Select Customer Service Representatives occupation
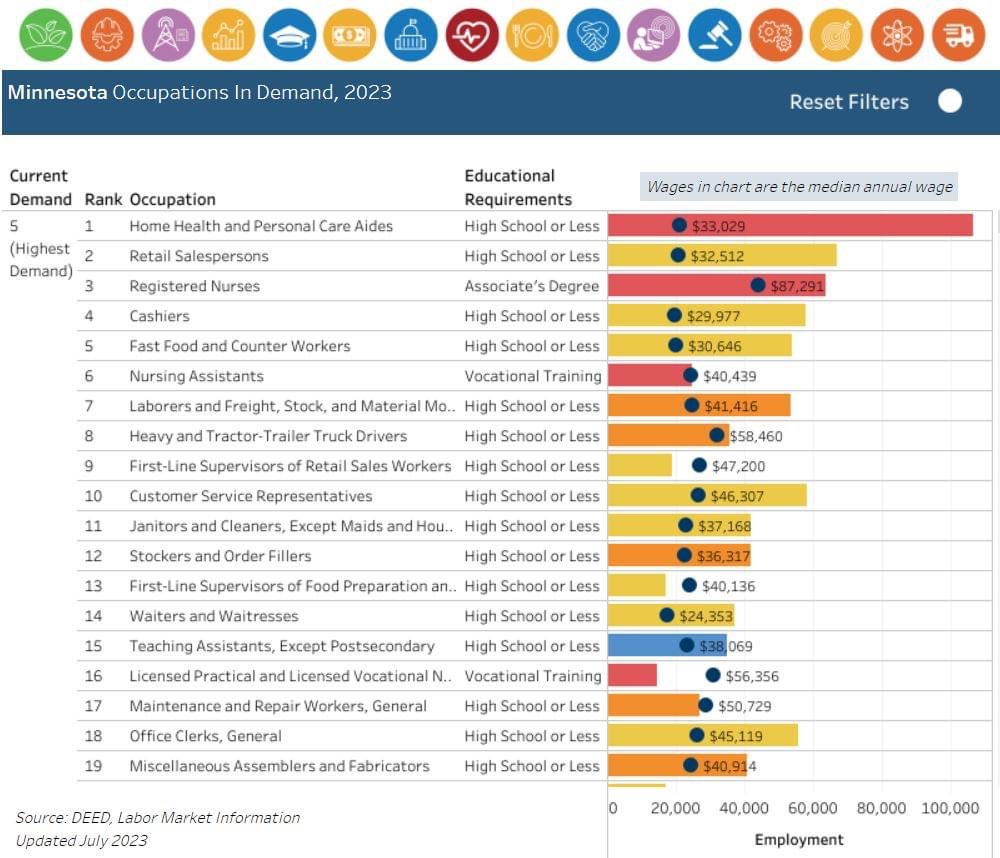1000x858 pixels. pyautogui.click(x=251, y=496)
